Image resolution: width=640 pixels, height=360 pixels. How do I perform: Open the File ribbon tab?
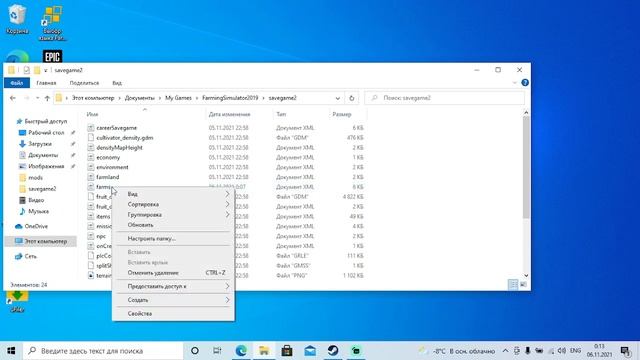(x=17, y=83)
